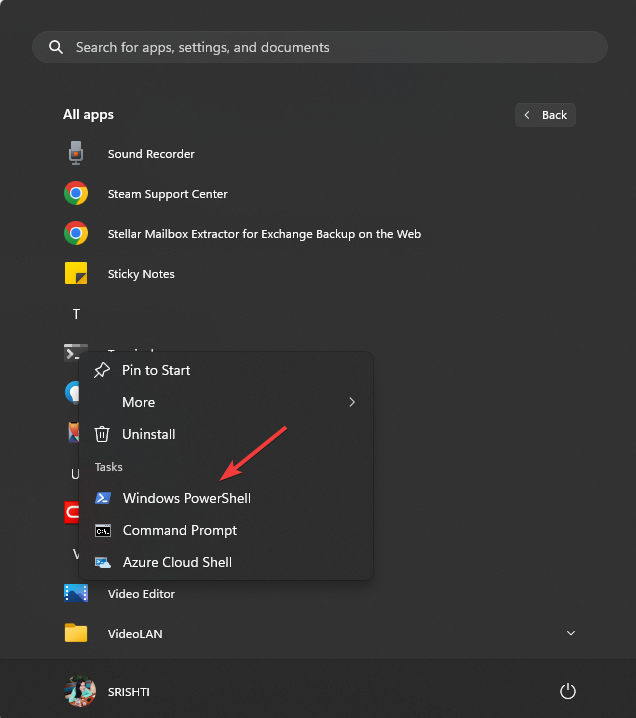Click the Back button
The height and width of the screenshot is (718, 636).
click(x=545, y=115)
